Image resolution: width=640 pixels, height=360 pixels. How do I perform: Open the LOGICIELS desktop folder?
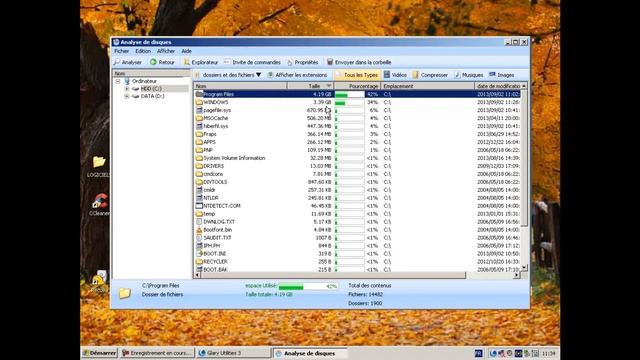(x=98, y=166)
